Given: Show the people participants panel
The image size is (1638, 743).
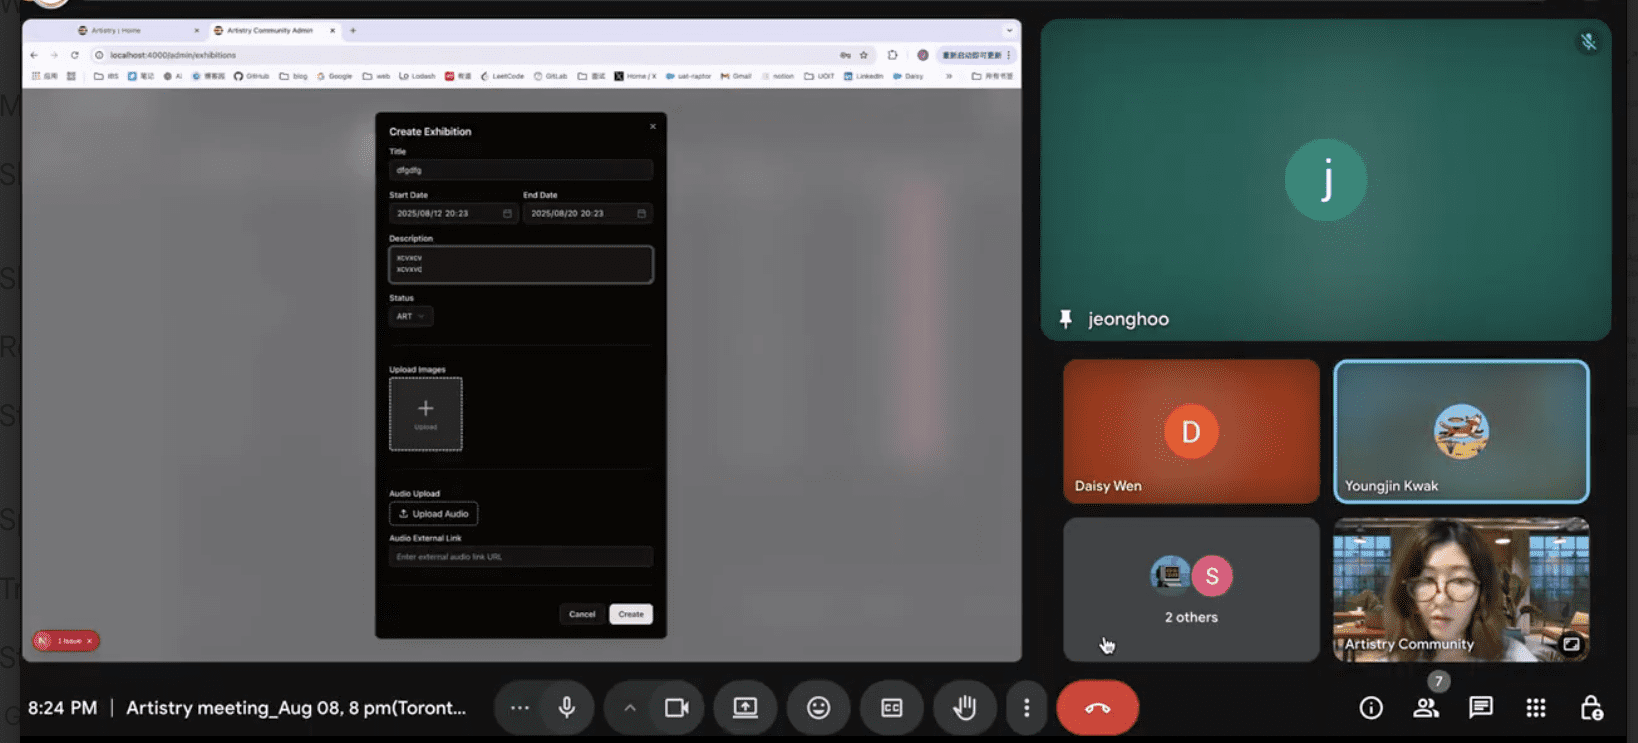Looking at the screenshot, I should coord(1426,708).
